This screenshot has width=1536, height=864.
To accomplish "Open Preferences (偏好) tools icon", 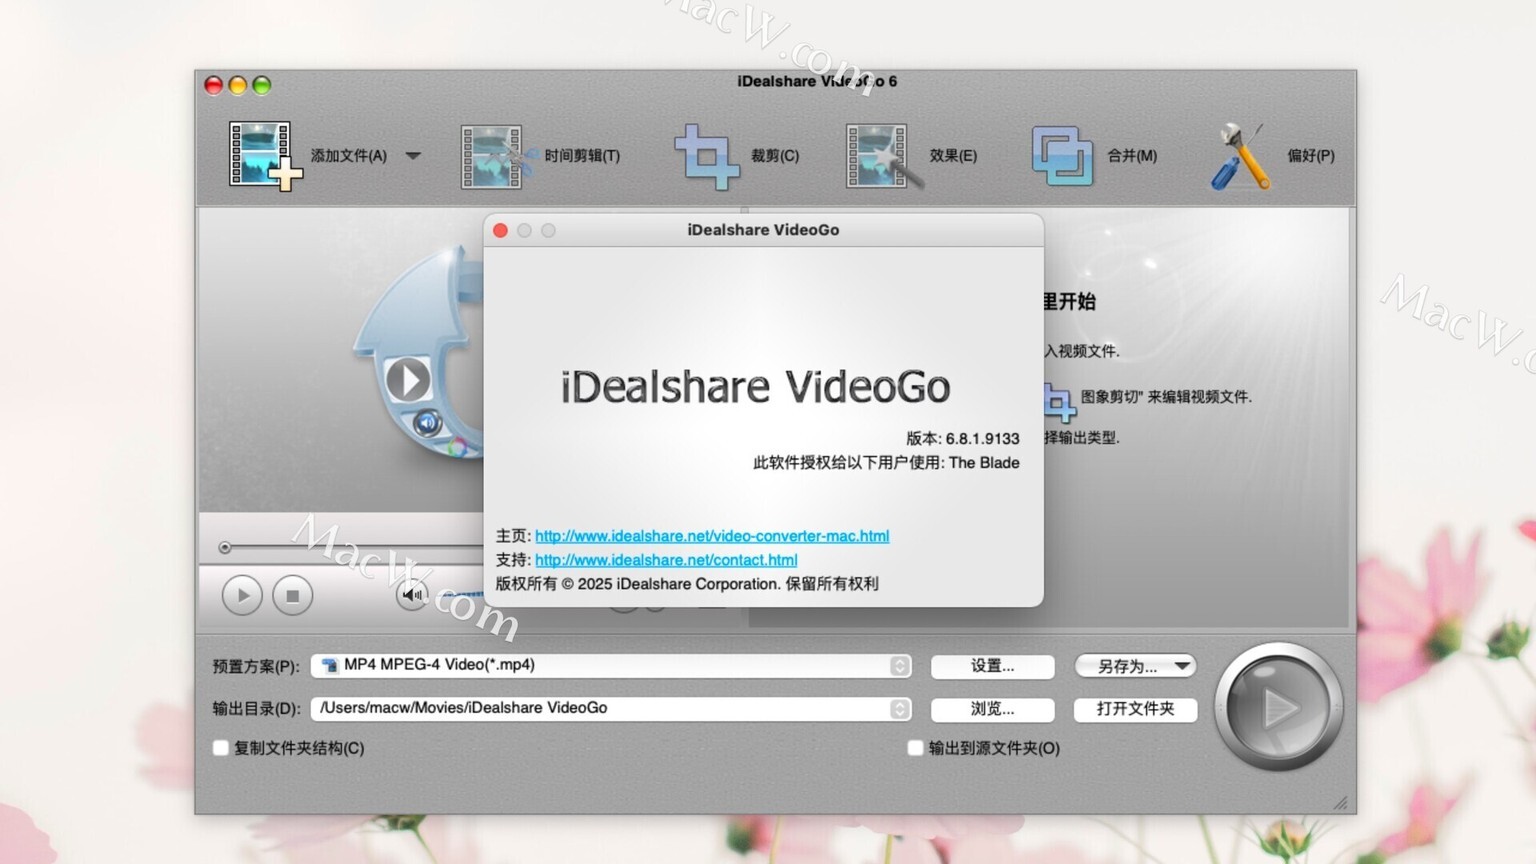I will pos(1242,156).
